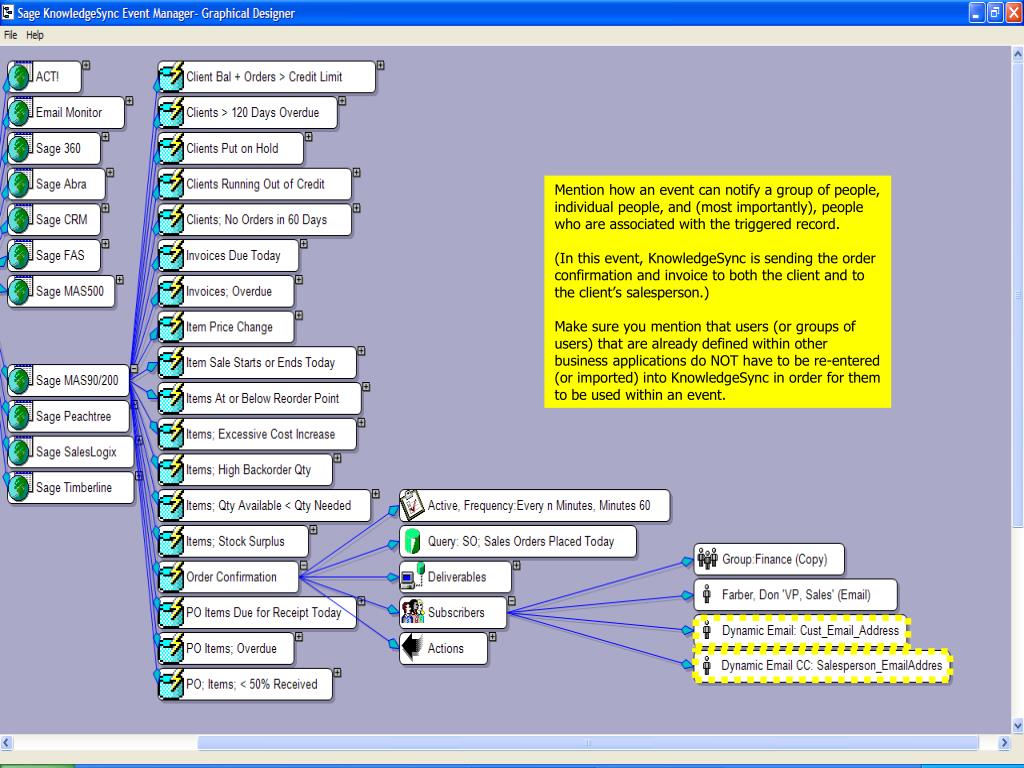Select PO Items Due for Receipt Today
Image resolution: width=1024 pixels, height=768 pixels.
[257, 613]
